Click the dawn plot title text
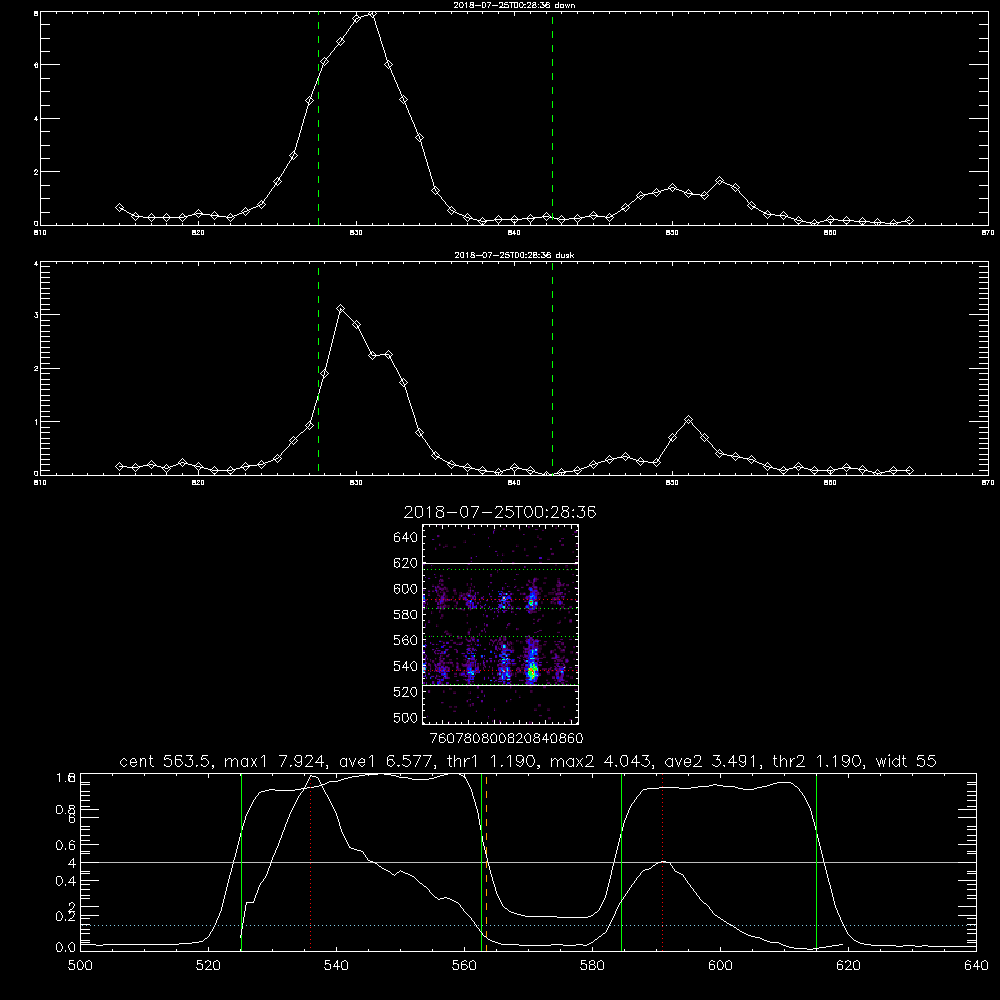This screenshot has height=1000, width=1000. tap(514, 5)
